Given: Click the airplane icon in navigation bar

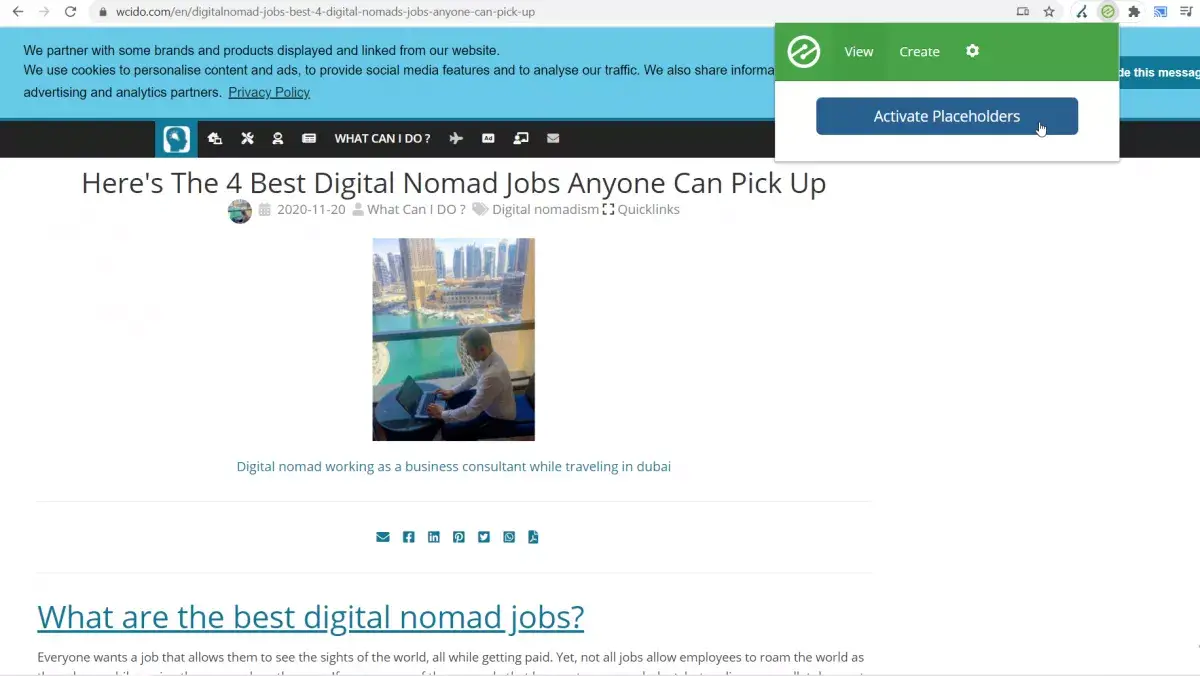Looking at the screenshot, I should pos(456,139).
